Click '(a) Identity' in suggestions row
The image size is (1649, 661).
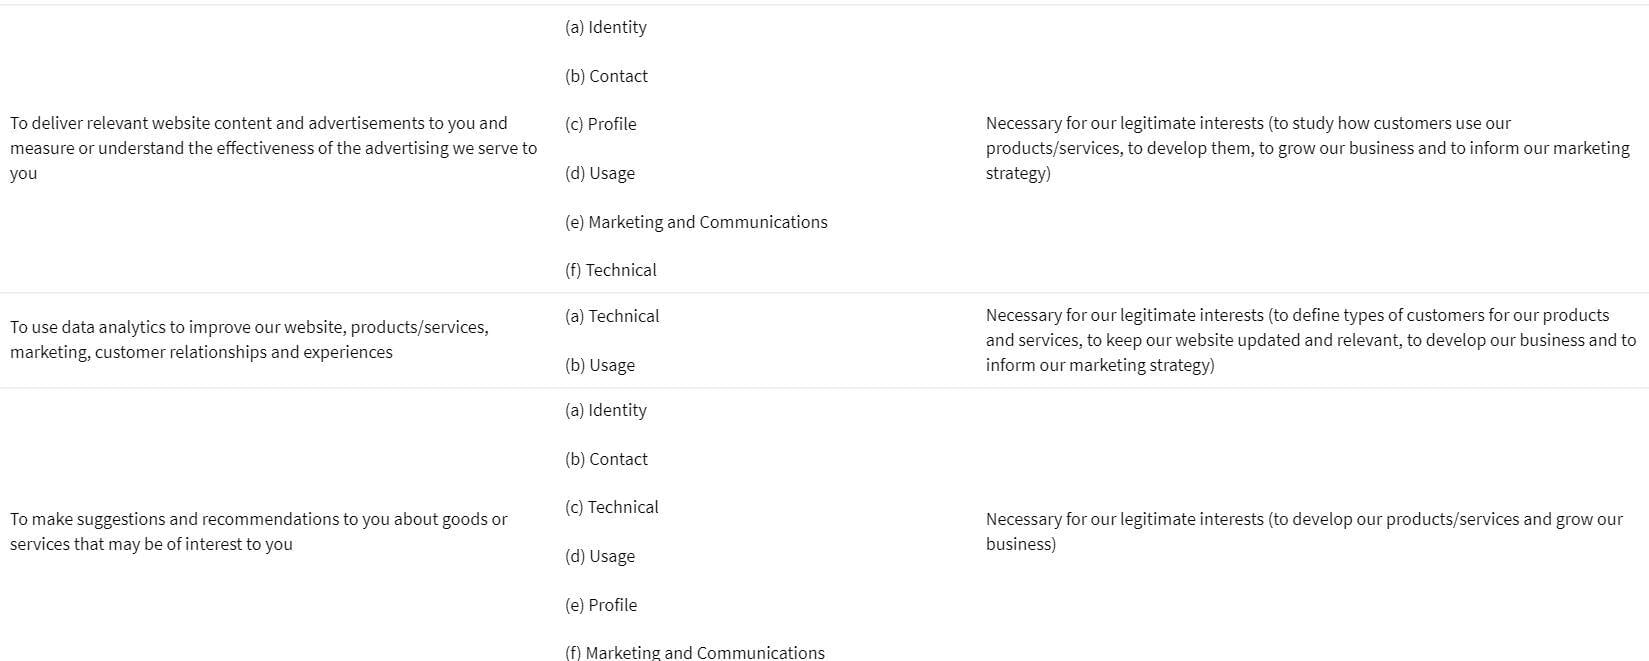coord(606,410)
